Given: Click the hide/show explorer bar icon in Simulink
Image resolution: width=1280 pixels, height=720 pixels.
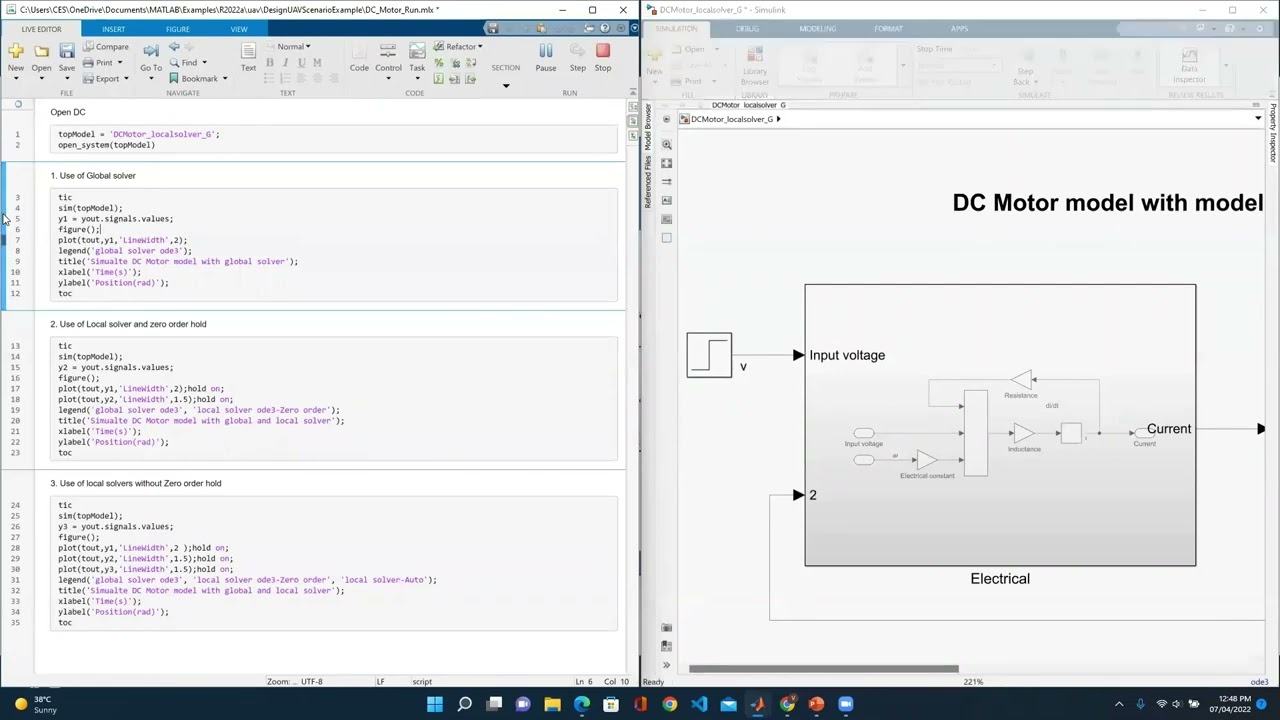Looking at the screenshot, I should 667,119.
